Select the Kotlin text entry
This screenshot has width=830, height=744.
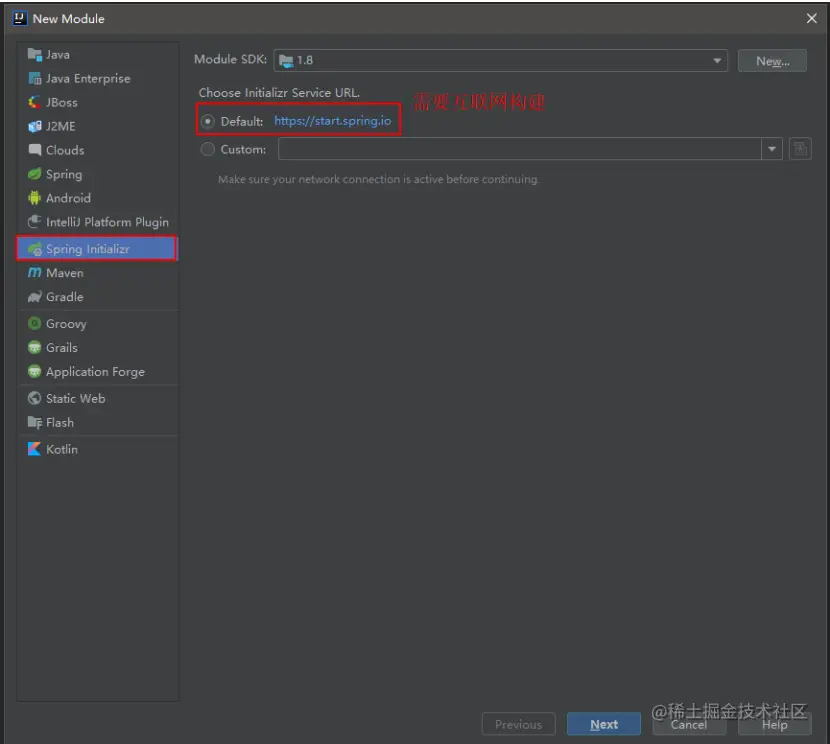point(61,449)
